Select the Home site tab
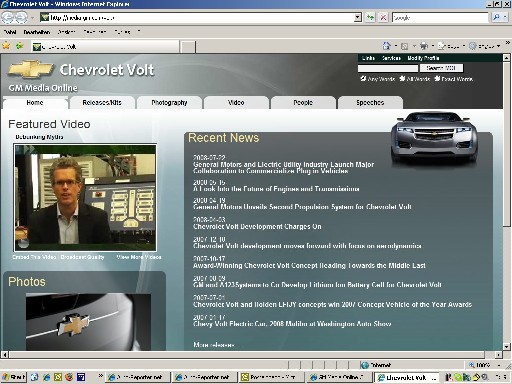Viewport: 512px width, 384px height. pos(35,103)
